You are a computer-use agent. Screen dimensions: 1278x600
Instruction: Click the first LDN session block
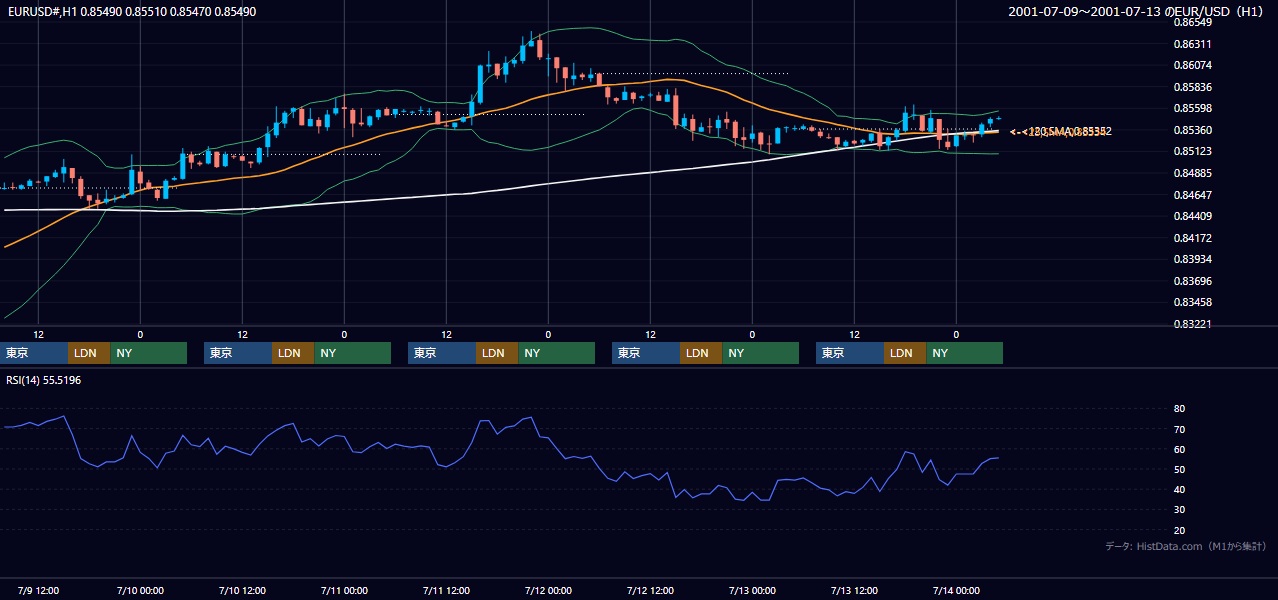[89, 353]
